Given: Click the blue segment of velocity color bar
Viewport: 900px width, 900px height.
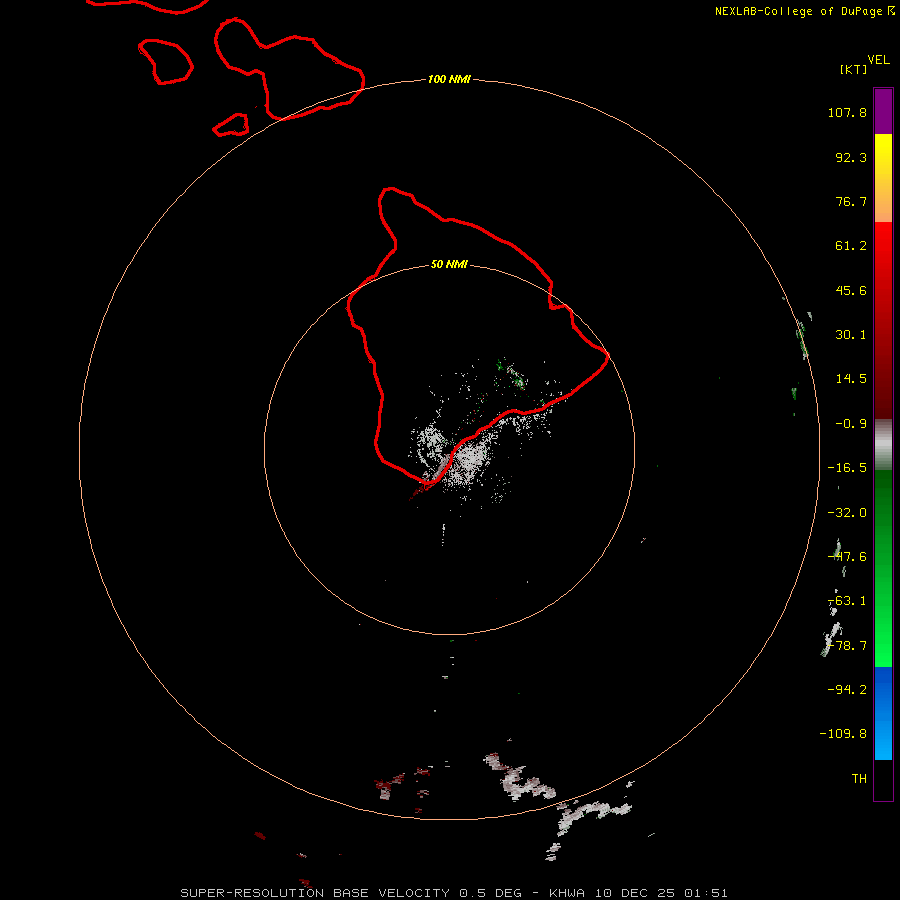Looking at the screenshot, I should point(883,713).
